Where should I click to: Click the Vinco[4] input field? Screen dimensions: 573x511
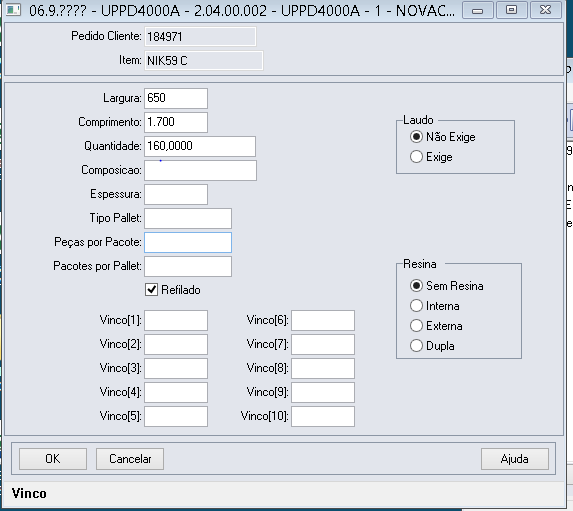coord(176,392)
